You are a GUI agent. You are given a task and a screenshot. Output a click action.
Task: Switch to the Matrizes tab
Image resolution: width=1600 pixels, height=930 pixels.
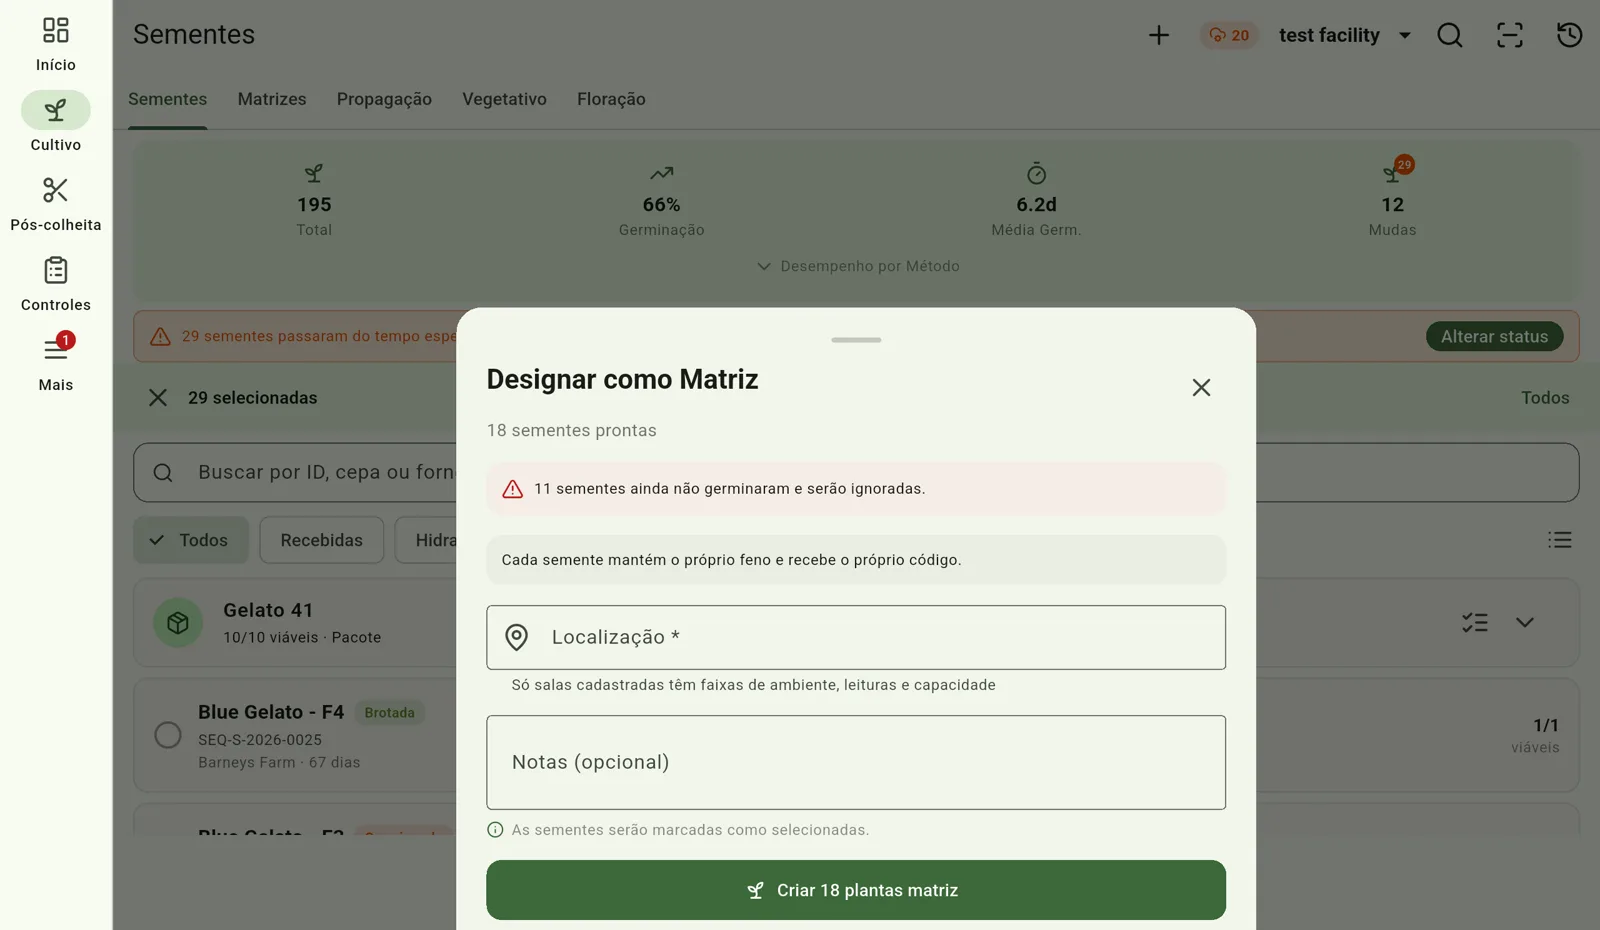coord(272,99)
